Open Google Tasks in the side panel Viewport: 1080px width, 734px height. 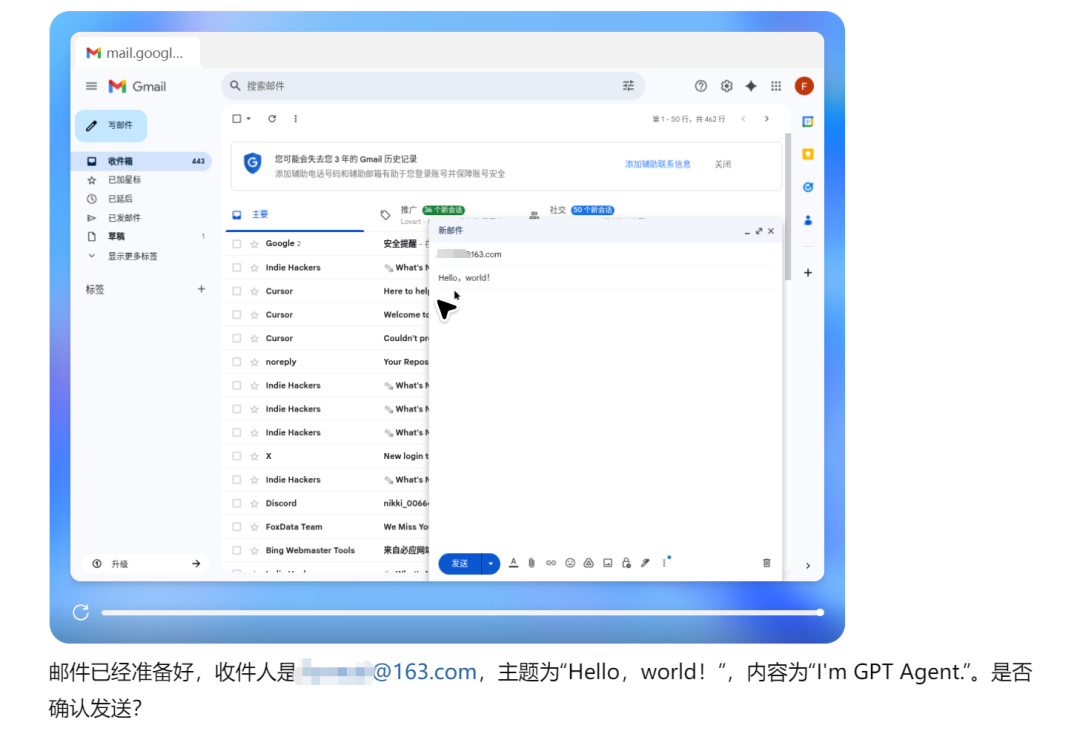click(808, 187)
